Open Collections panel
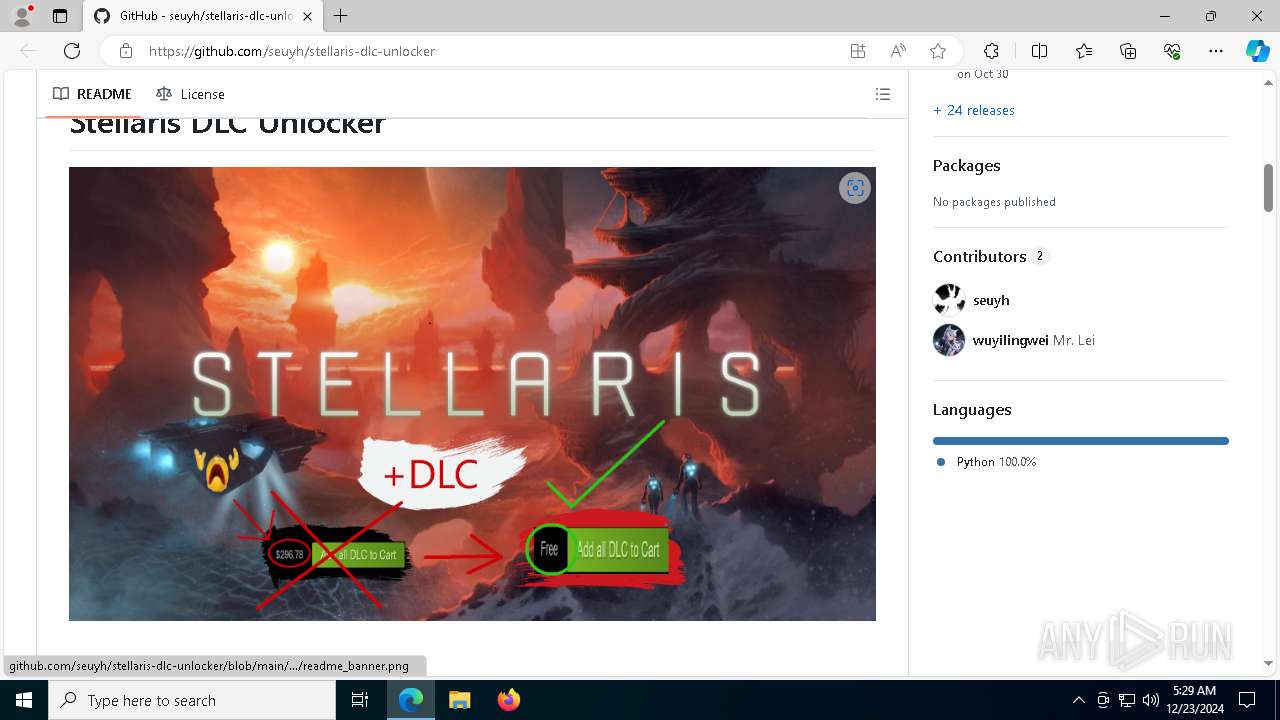 tap(1128, 51)
